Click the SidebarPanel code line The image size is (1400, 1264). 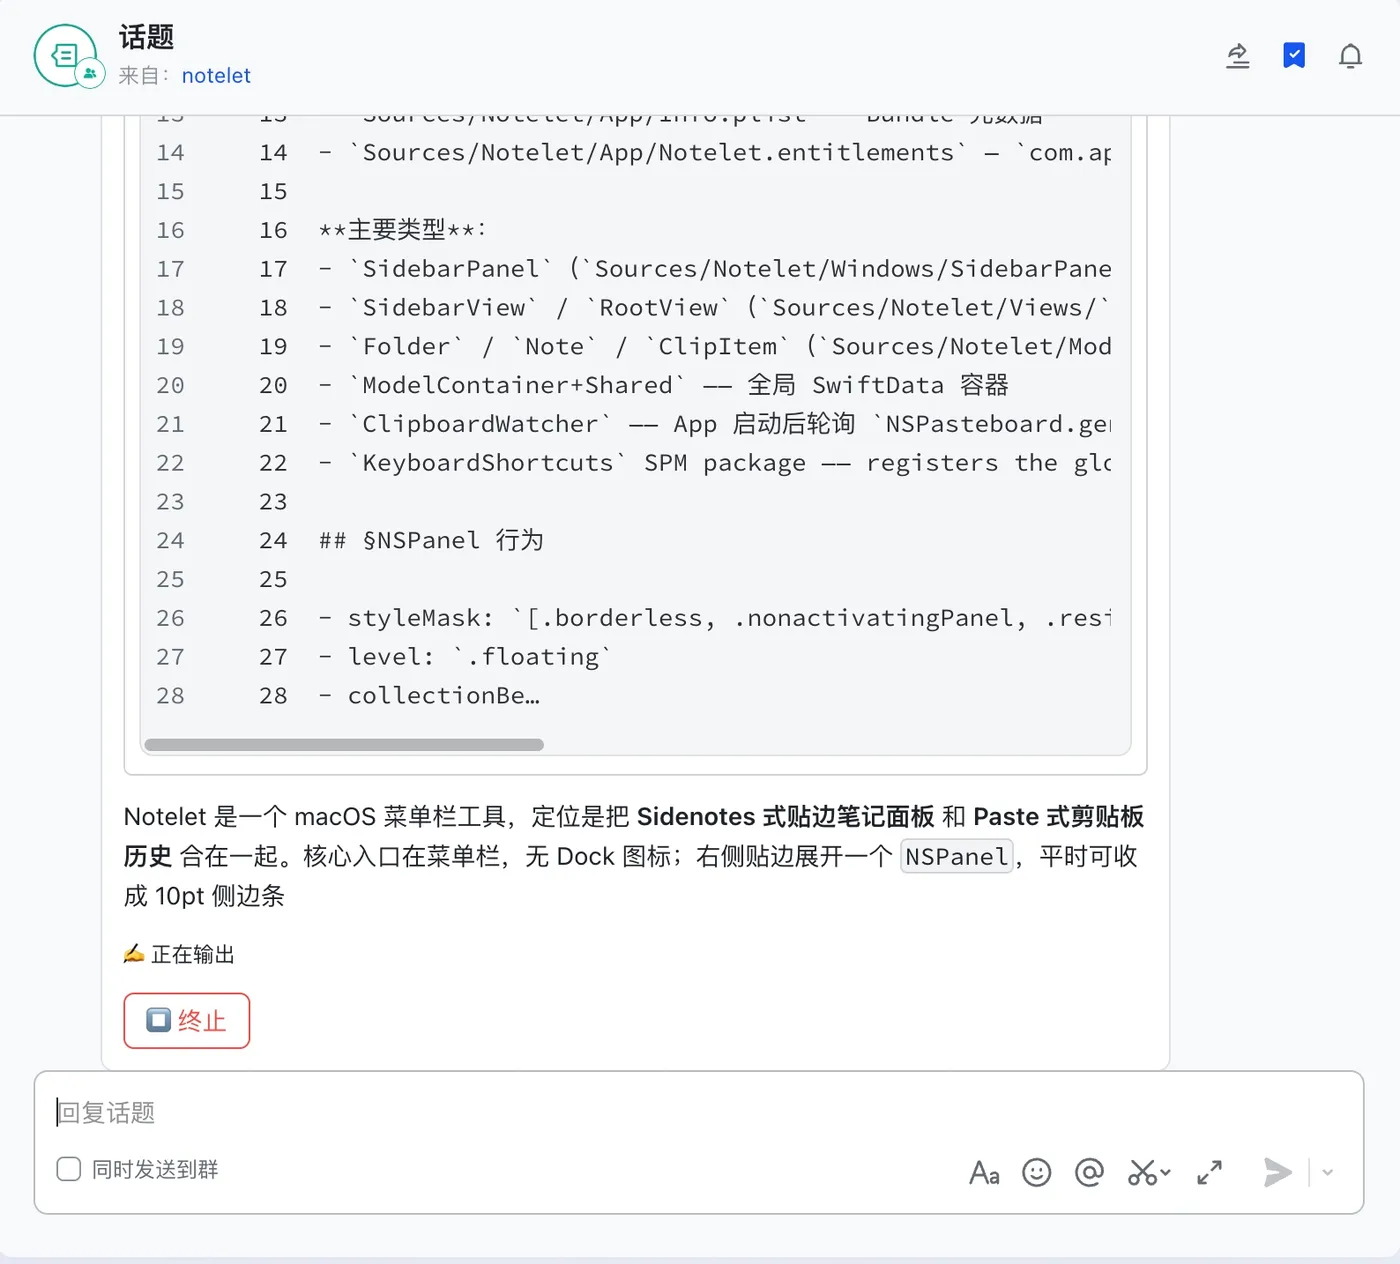714,269
